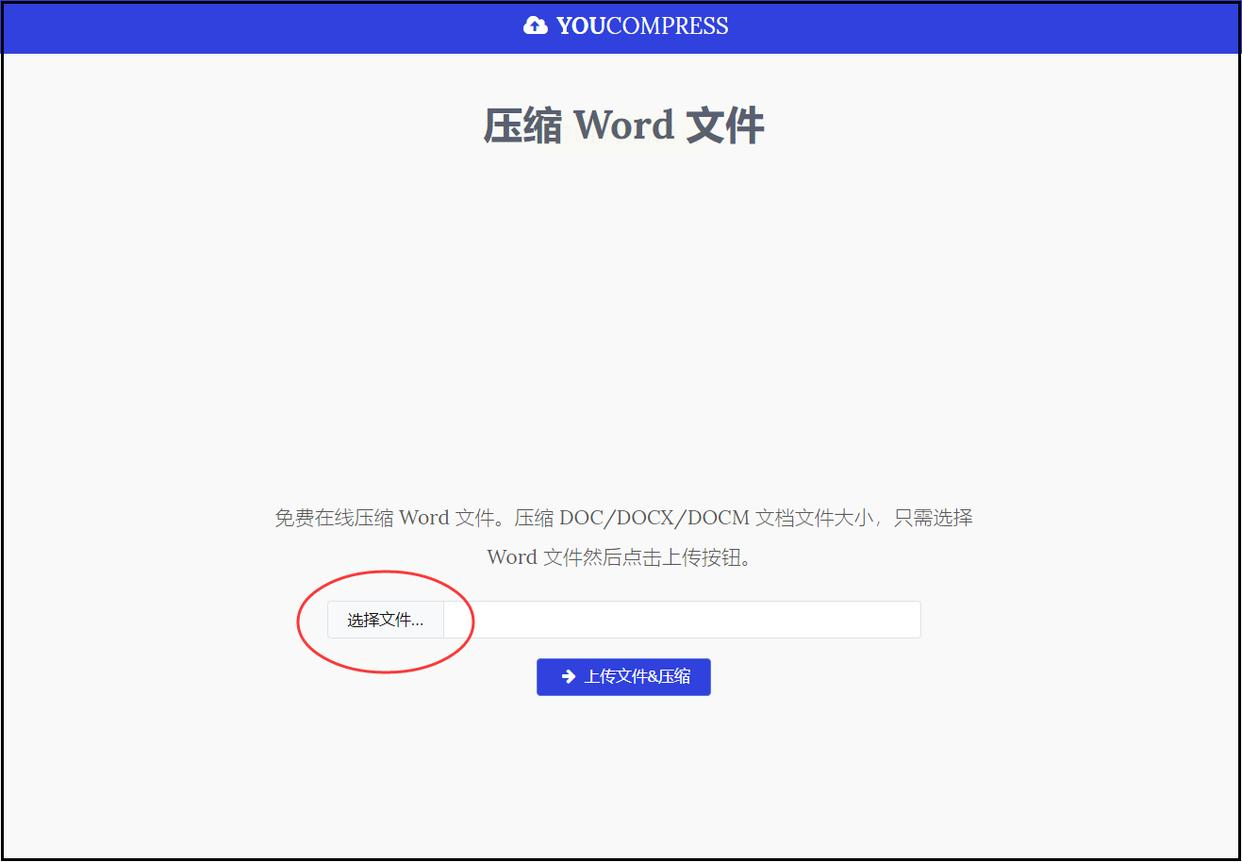This screenshot has width=1242, height=862.
Task: Click the YouCompress cloud upload logo icon
Action: [x=535, y=26]
